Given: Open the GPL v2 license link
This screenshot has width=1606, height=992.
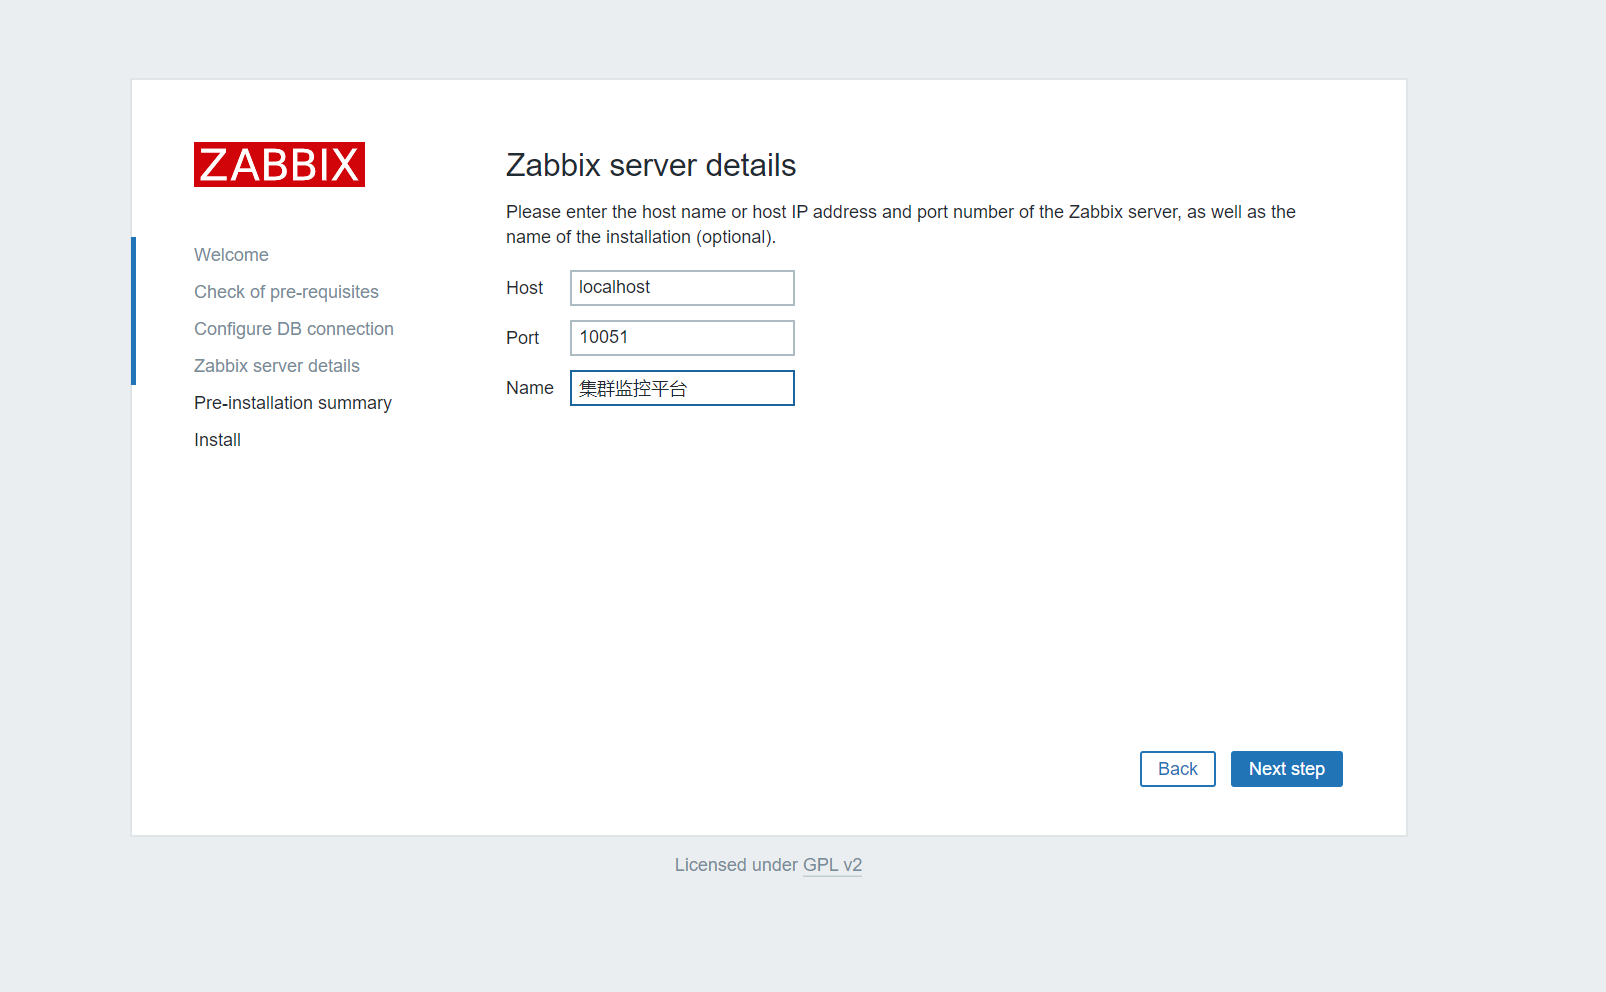Looking at the screenshot, I should (832, 865).
